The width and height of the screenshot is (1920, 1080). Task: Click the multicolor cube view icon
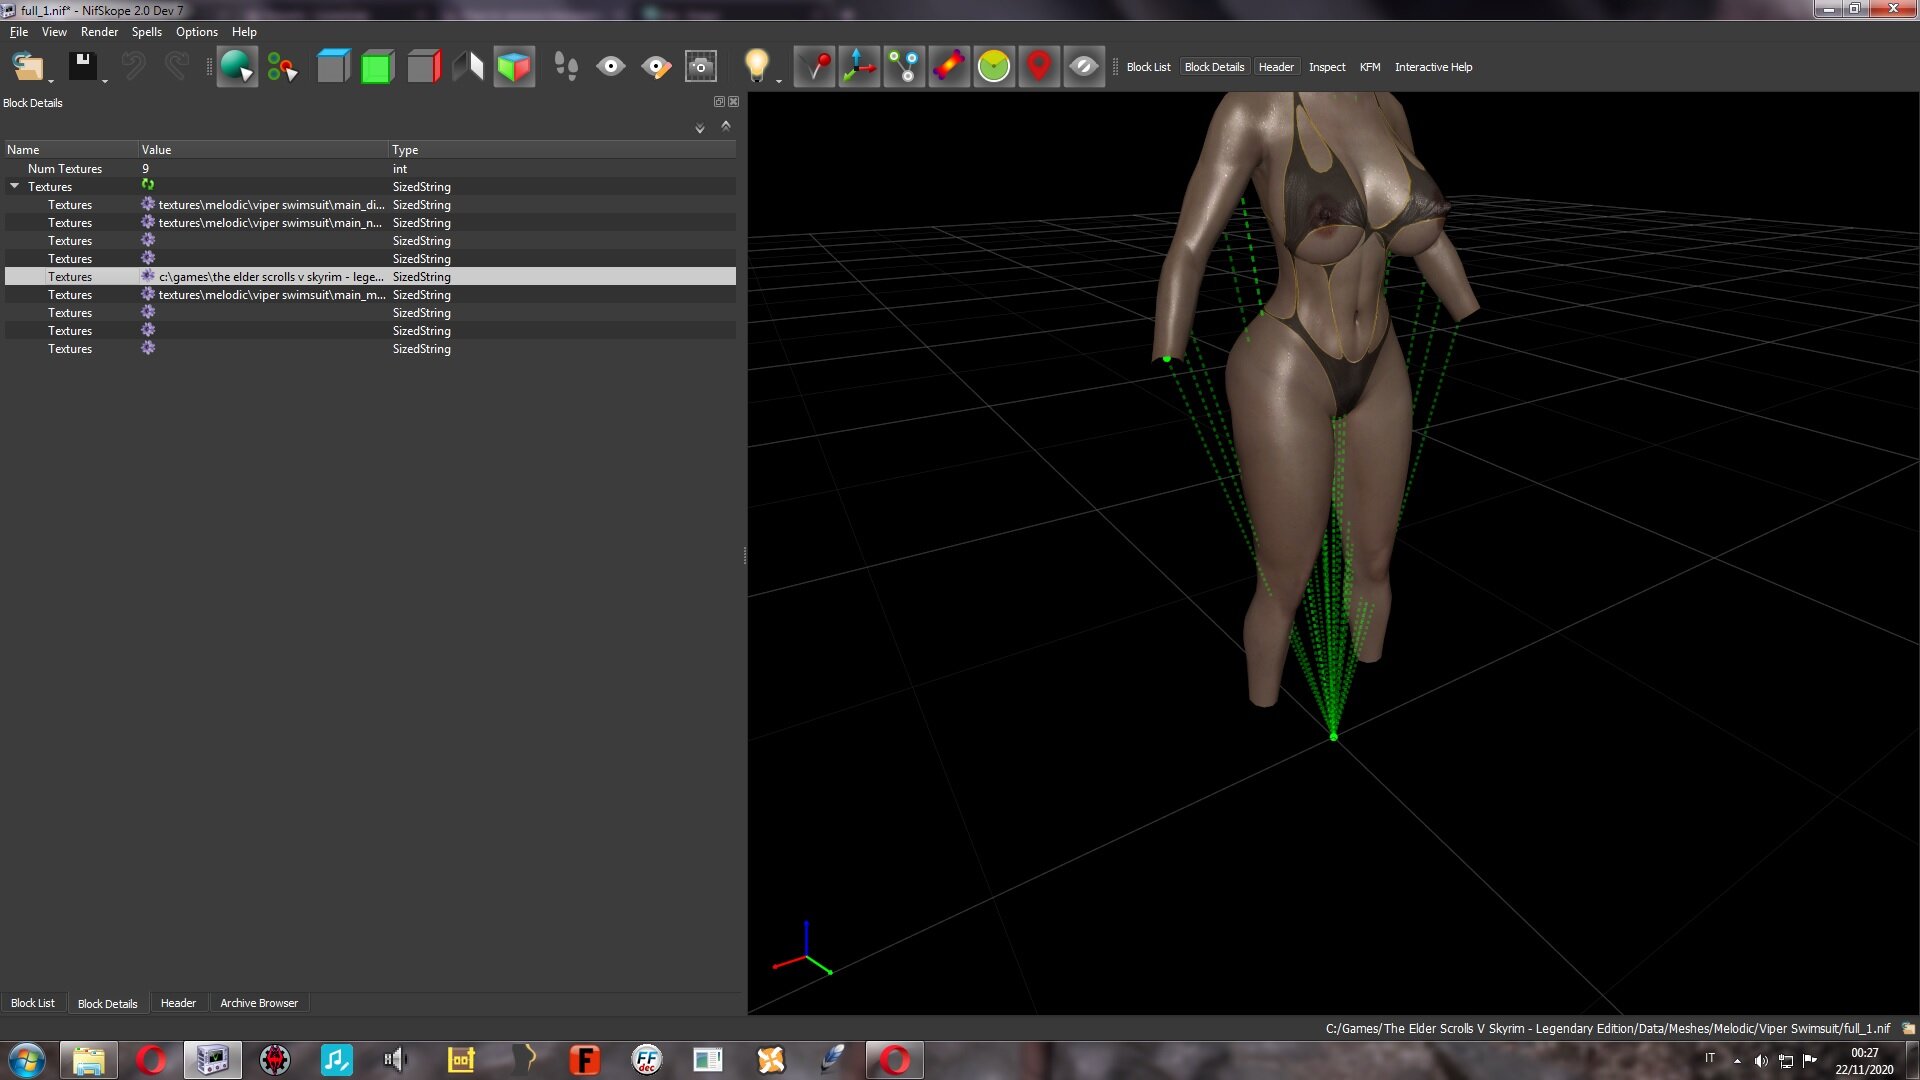(514, 67)
